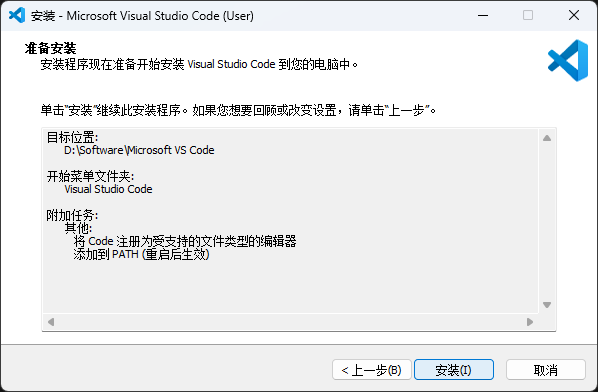Click the 其他 sub-heading
This screenshot has width=598, height=392.
(x=78, y=228)
